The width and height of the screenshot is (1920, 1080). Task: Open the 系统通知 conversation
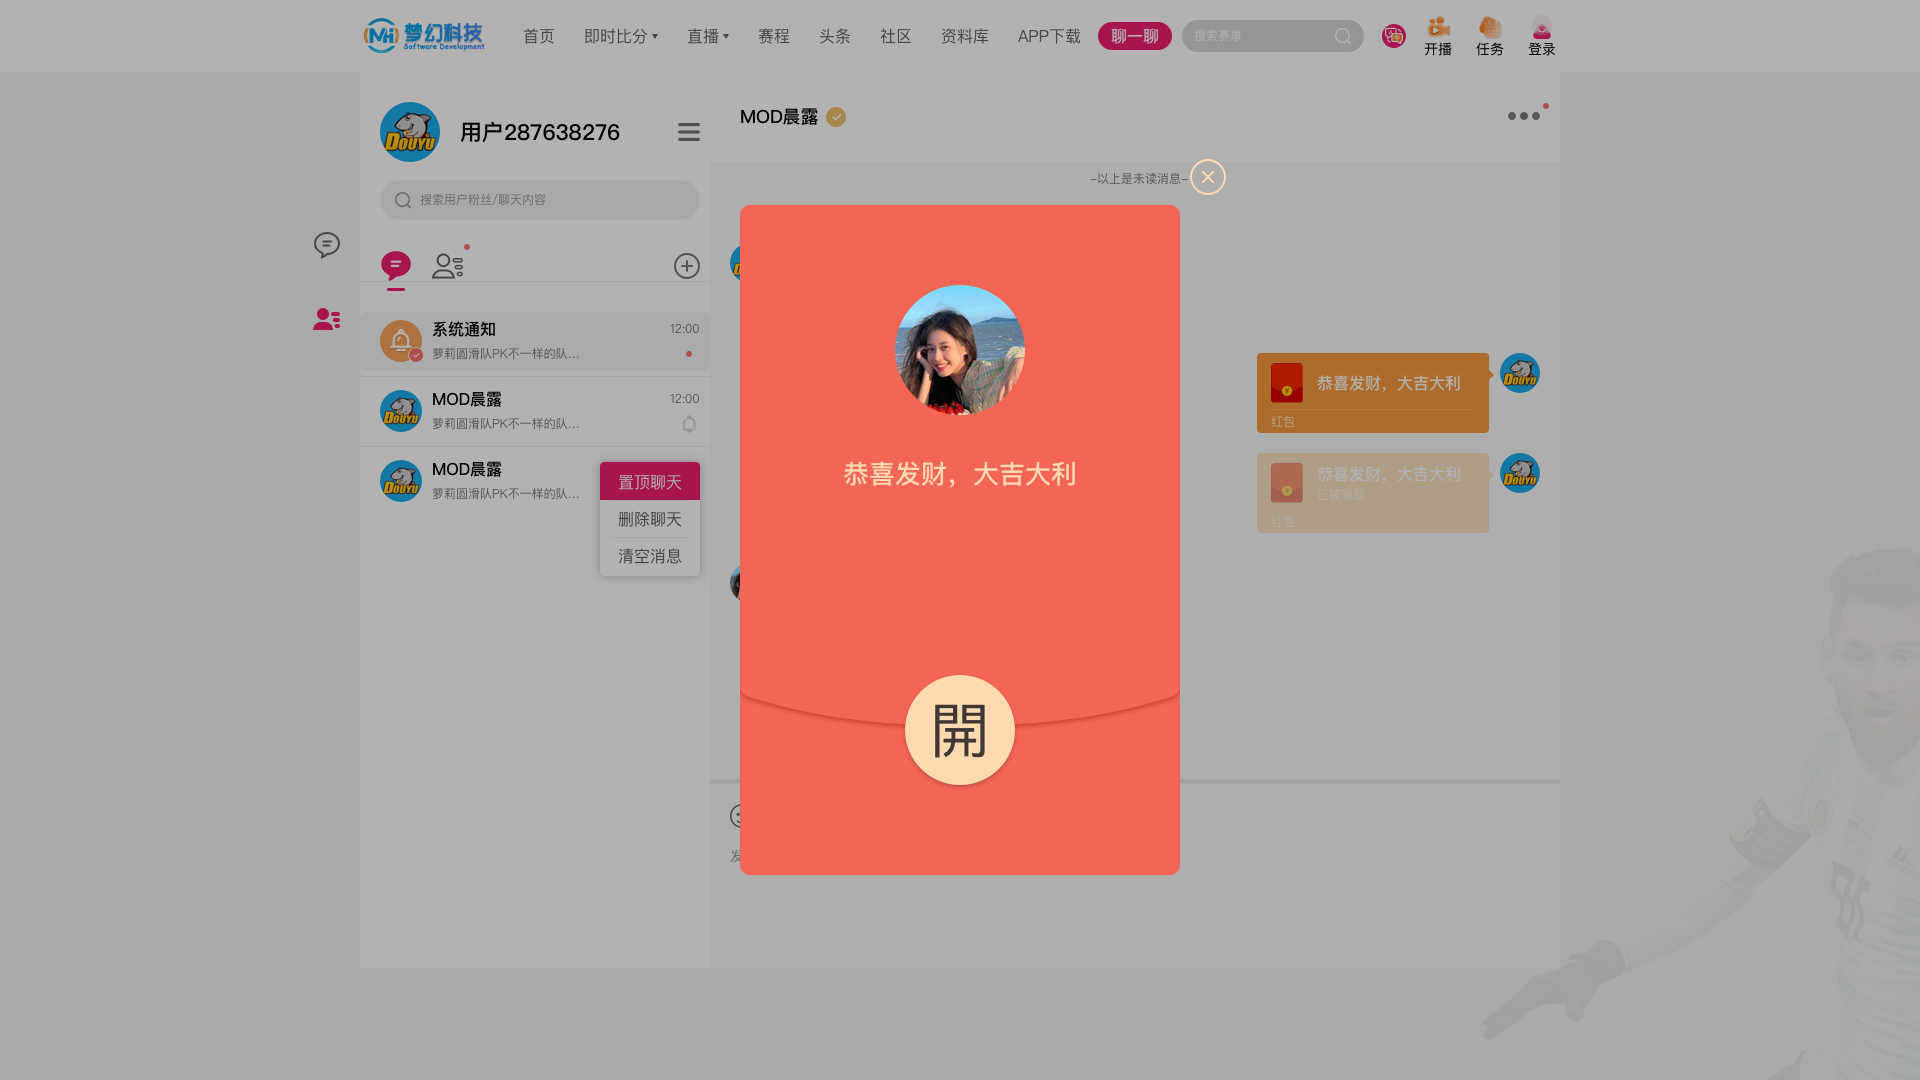tap(535, 341)
